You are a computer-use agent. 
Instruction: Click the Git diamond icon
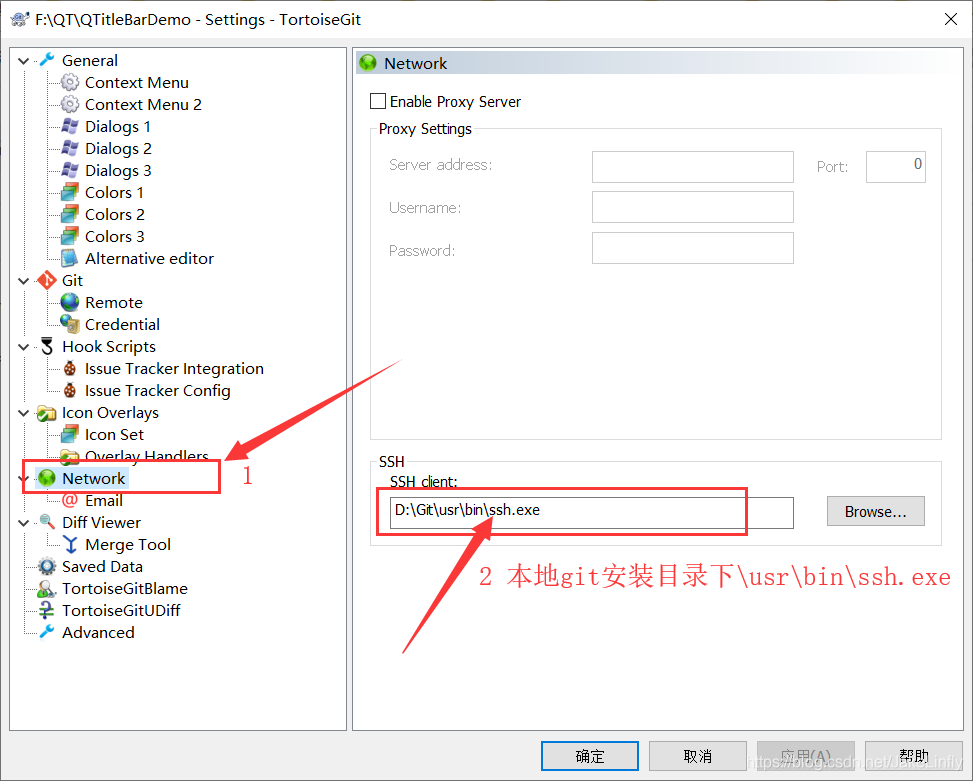point(47,280)
